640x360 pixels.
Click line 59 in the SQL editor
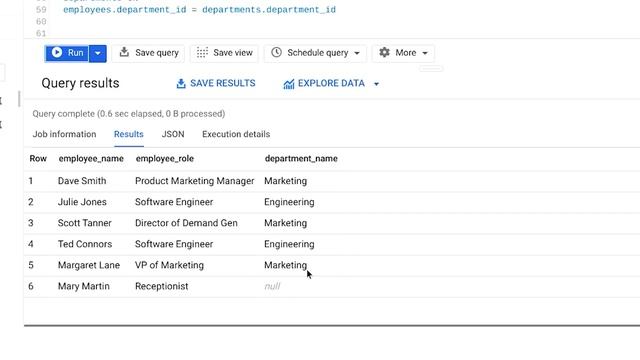coord(200,10)
